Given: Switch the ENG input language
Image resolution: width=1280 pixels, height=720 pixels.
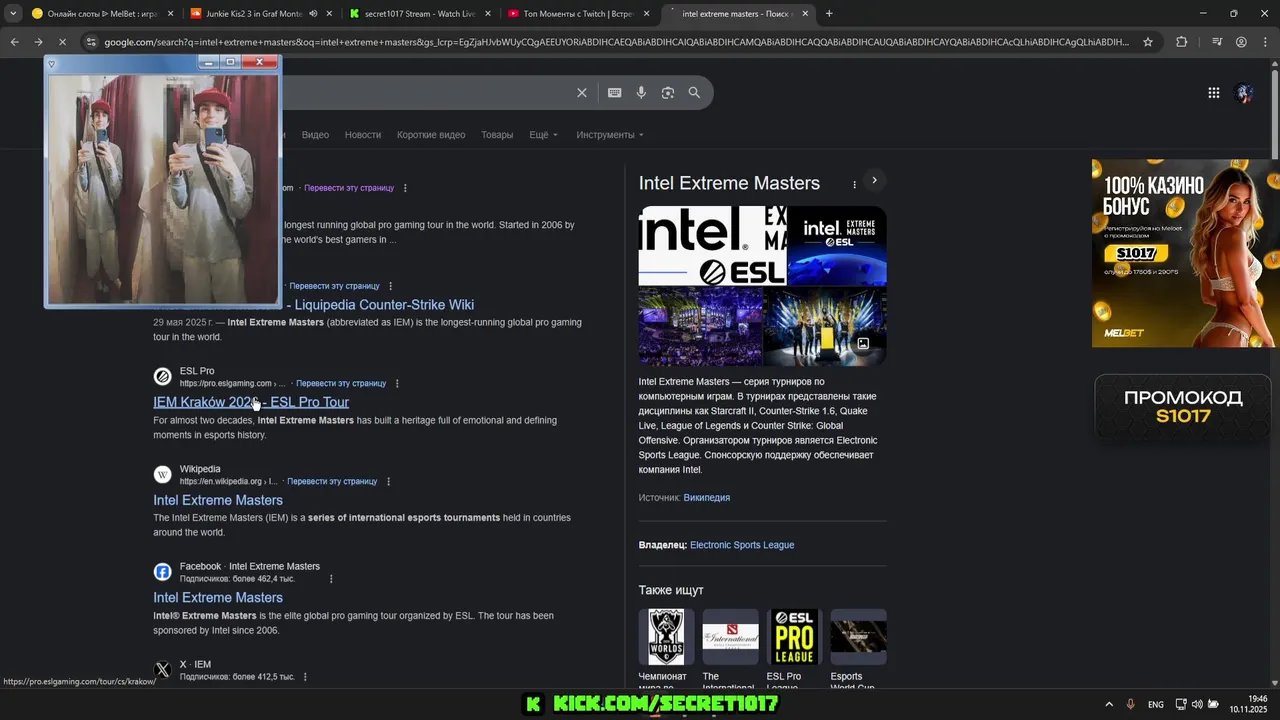Looking at the screenshot, I should click(x=1156, y=704).
